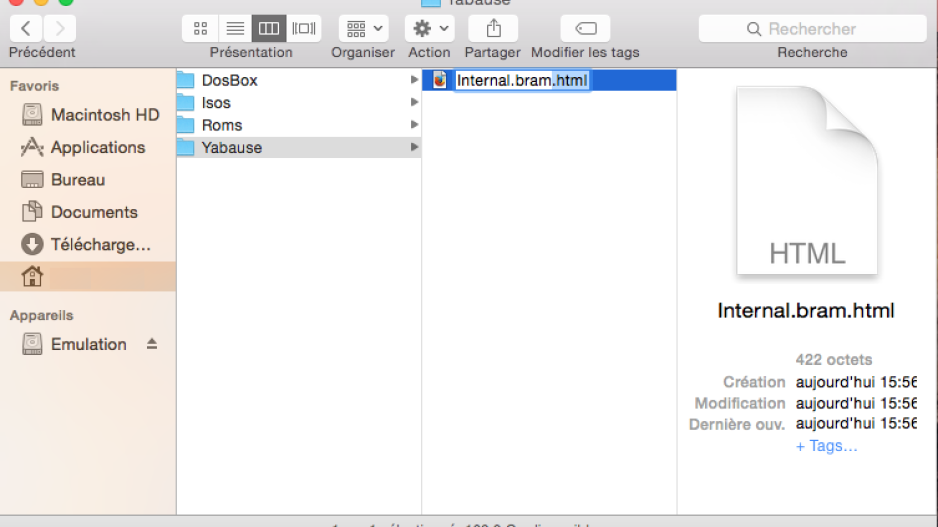This screenshot has height=527, width=938.
Task: Select the home folder icon in sidebar
Action: (32, 276)
